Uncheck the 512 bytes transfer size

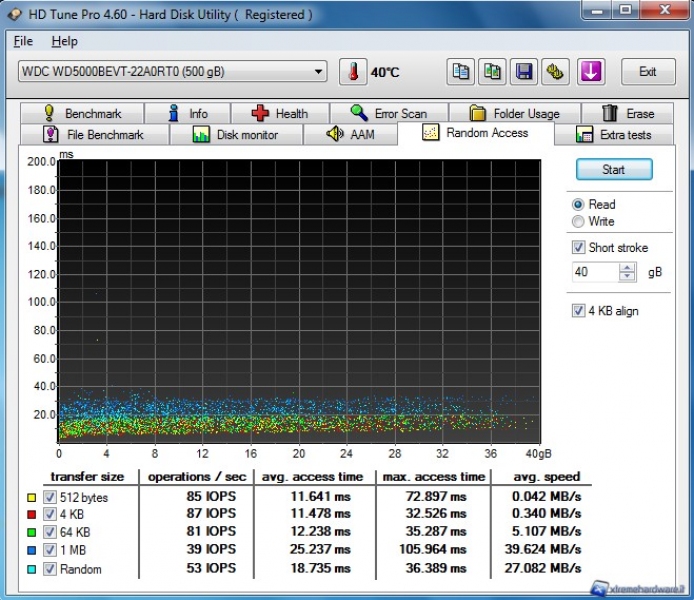[x=50, y=498]
